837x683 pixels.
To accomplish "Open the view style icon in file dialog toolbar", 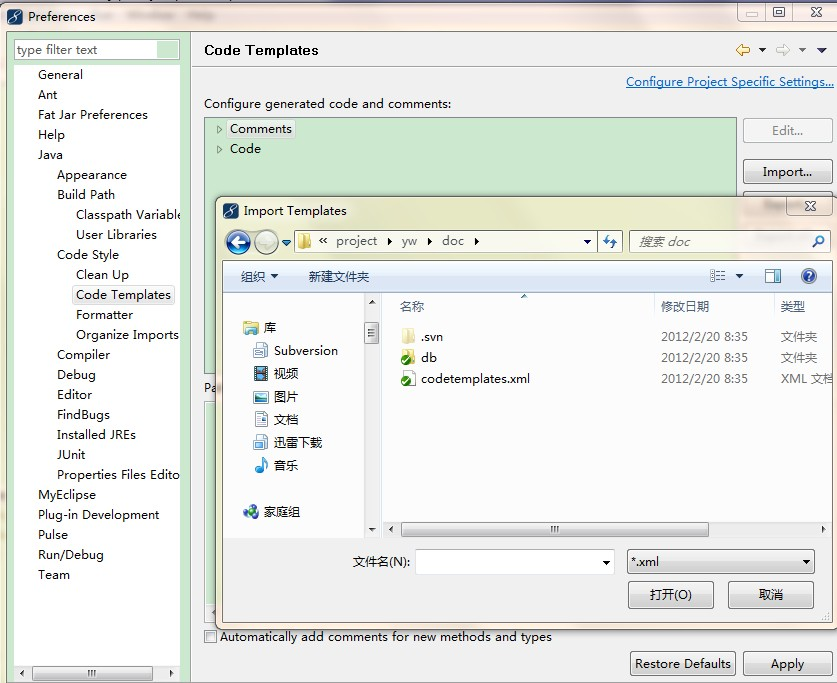I will tap(717, 276).
